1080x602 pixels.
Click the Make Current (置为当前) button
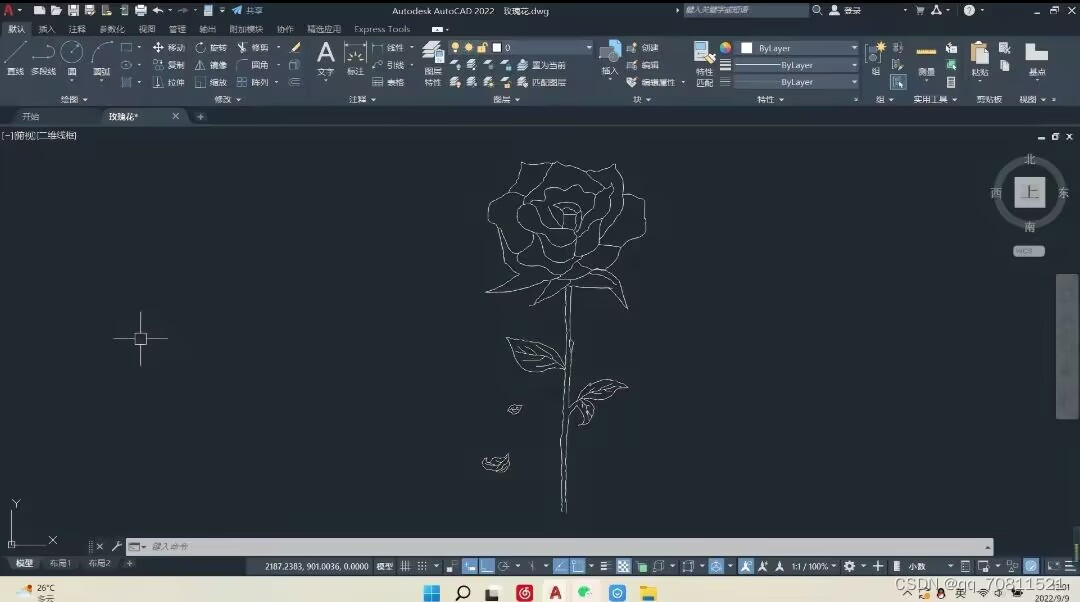click(x=541, y=65)
